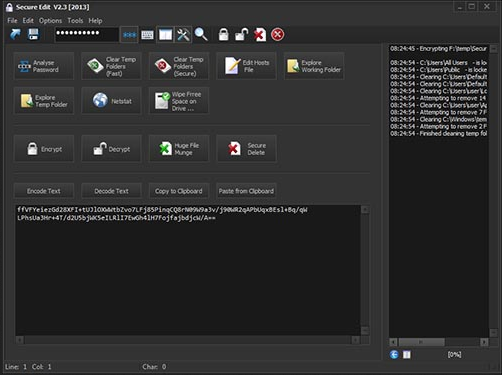
Task: Click the 'Char: 0' status bar entry
Action: coord(154,367)
